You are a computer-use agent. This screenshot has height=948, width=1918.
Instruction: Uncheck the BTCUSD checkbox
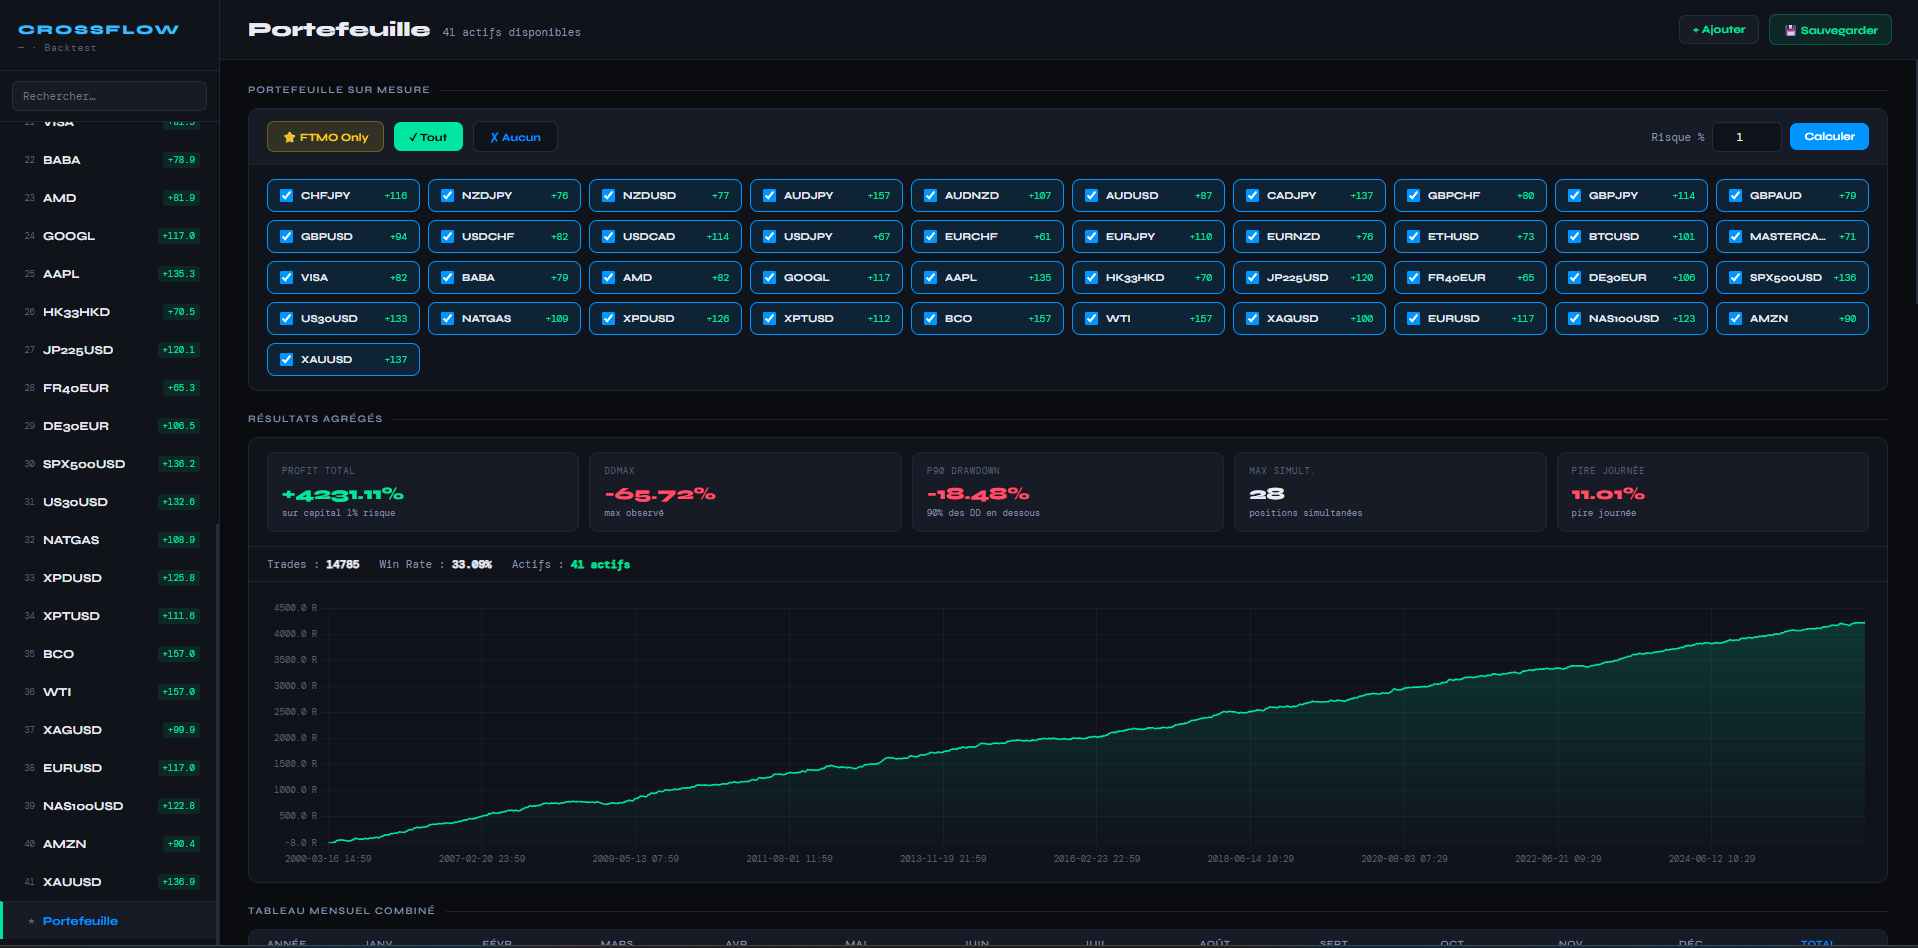coord(1575,237)
